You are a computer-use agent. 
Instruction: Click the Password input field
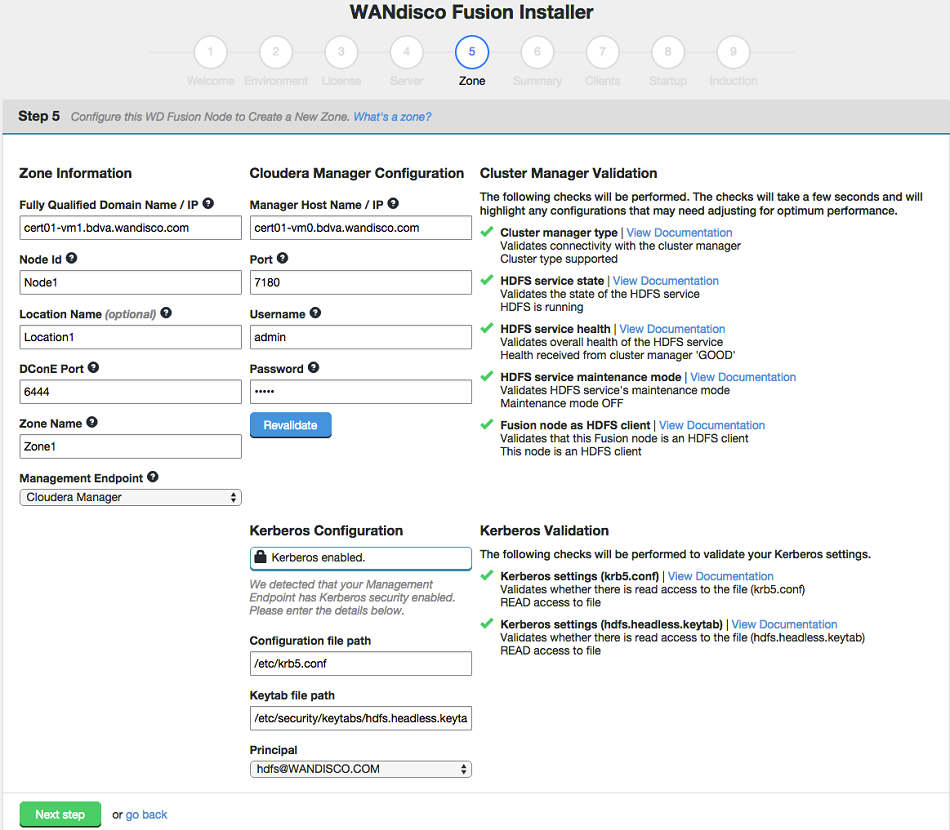(x=360, y=392)
